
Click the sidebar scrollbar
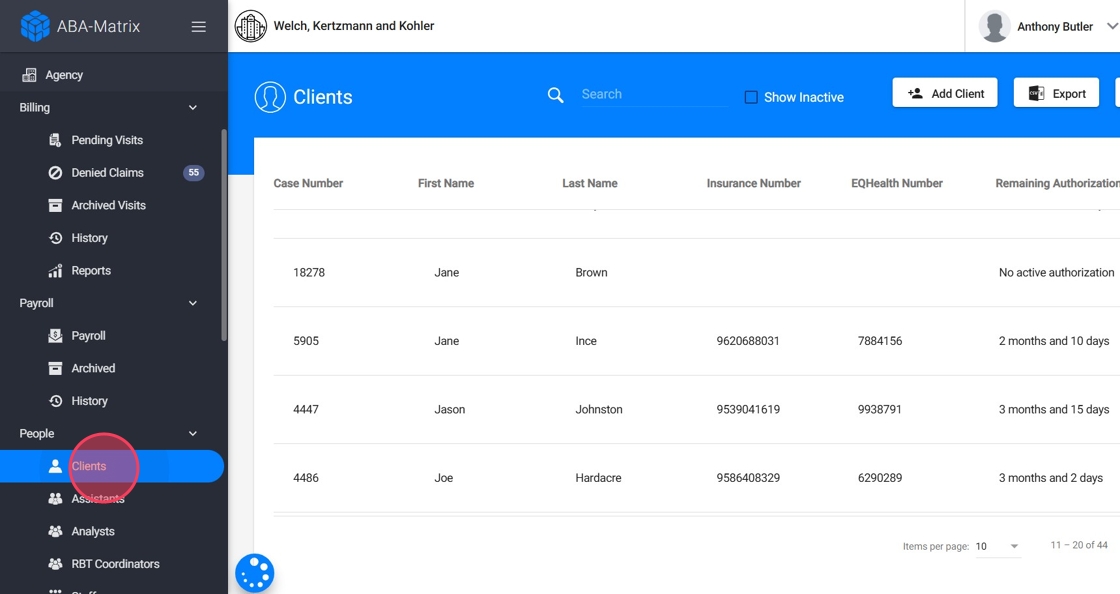click(224, 235)
